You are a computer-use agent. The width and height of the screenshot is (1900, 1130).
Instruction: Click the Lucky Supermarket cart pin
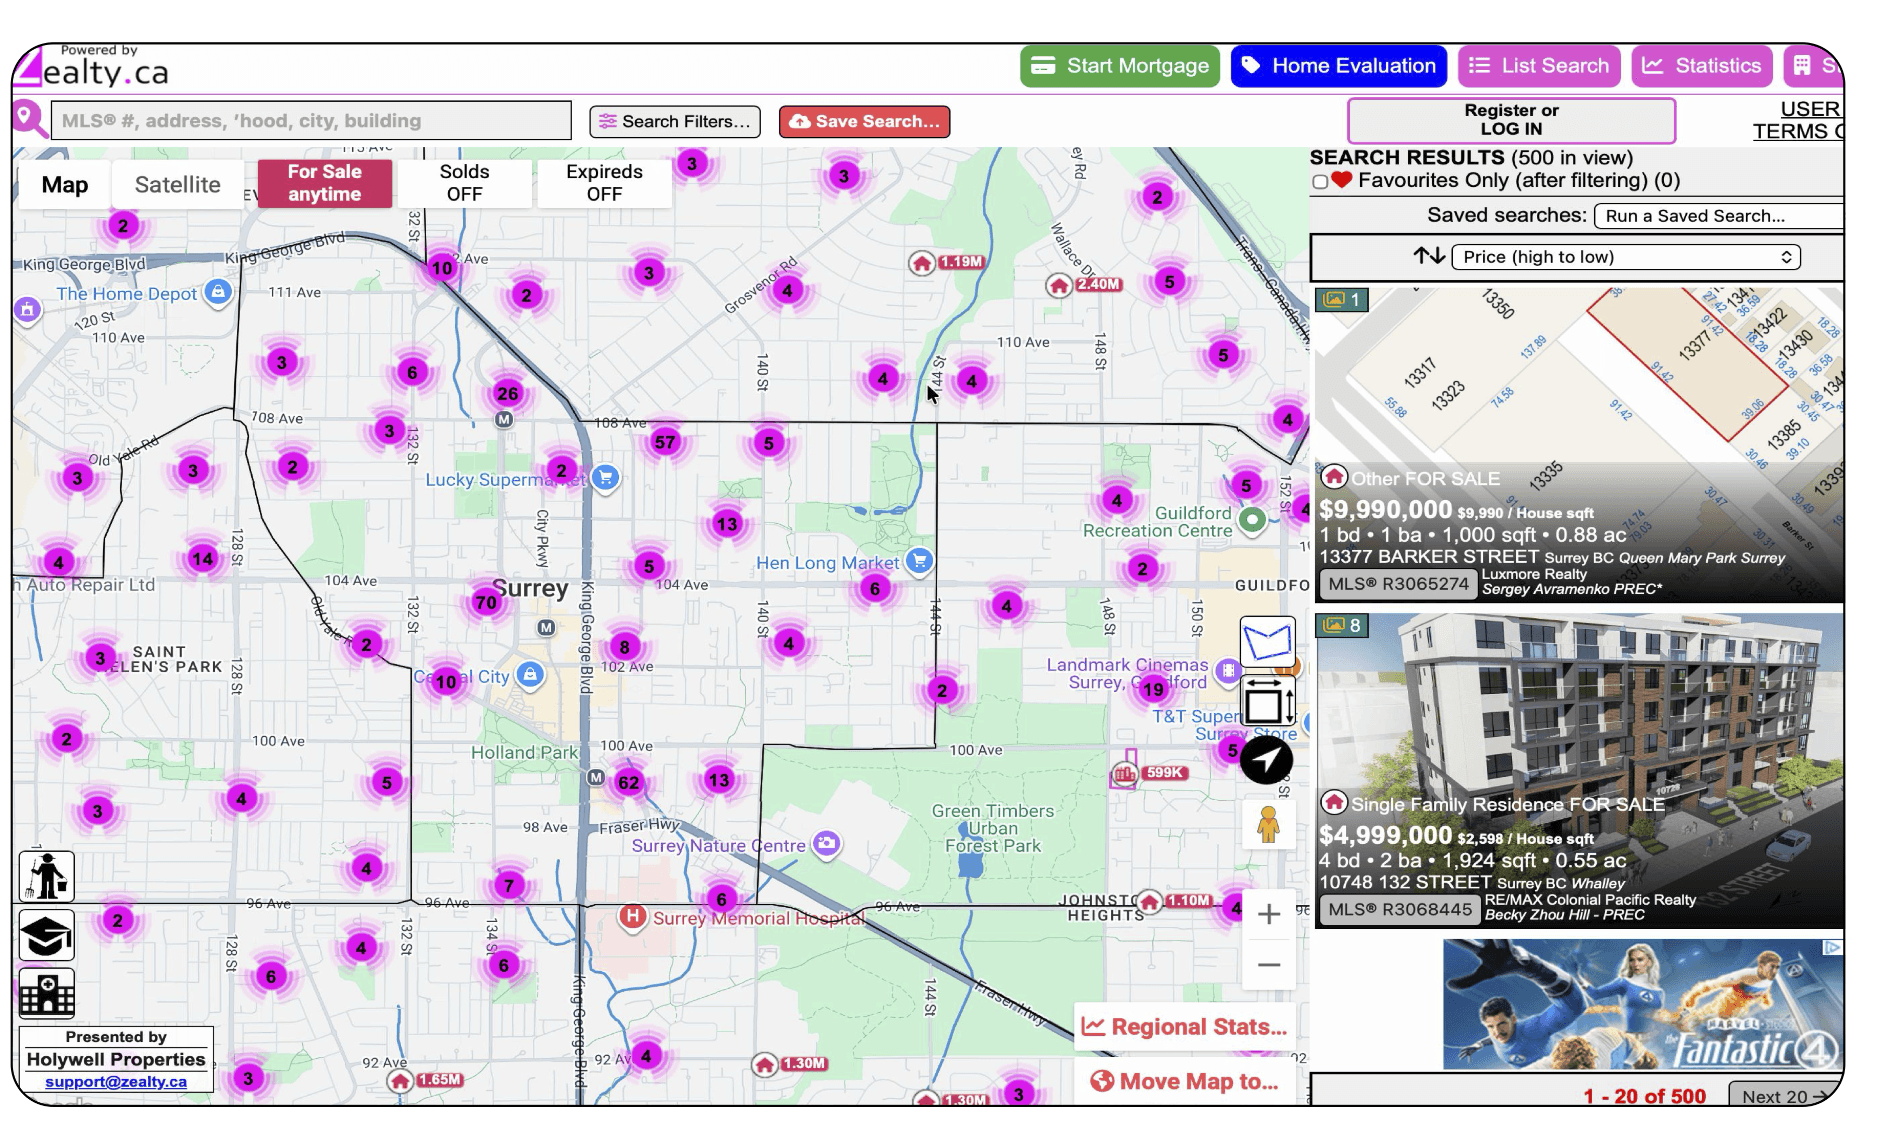[605, 478]
